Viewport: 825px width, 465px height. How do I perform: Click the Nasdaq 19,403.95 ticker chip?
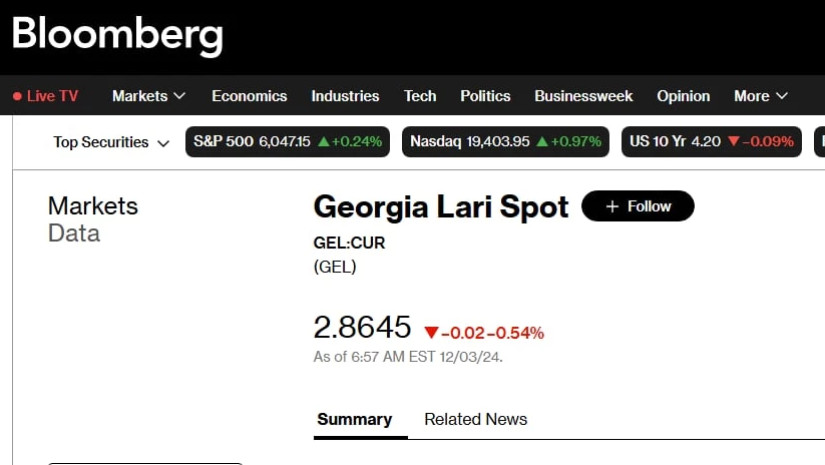pos(505,142)
